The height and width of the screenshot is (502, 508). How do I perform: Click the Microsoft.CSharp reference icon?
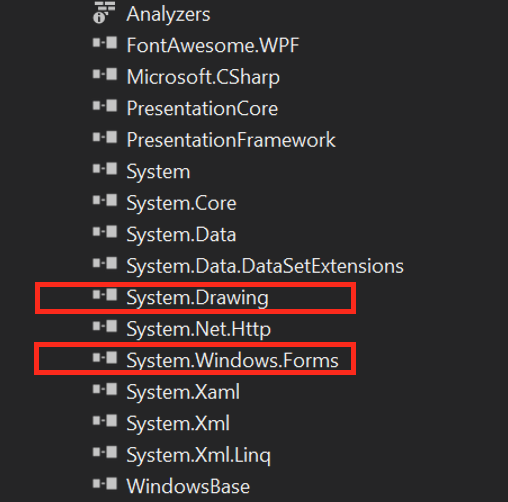[x=105, y=75]
